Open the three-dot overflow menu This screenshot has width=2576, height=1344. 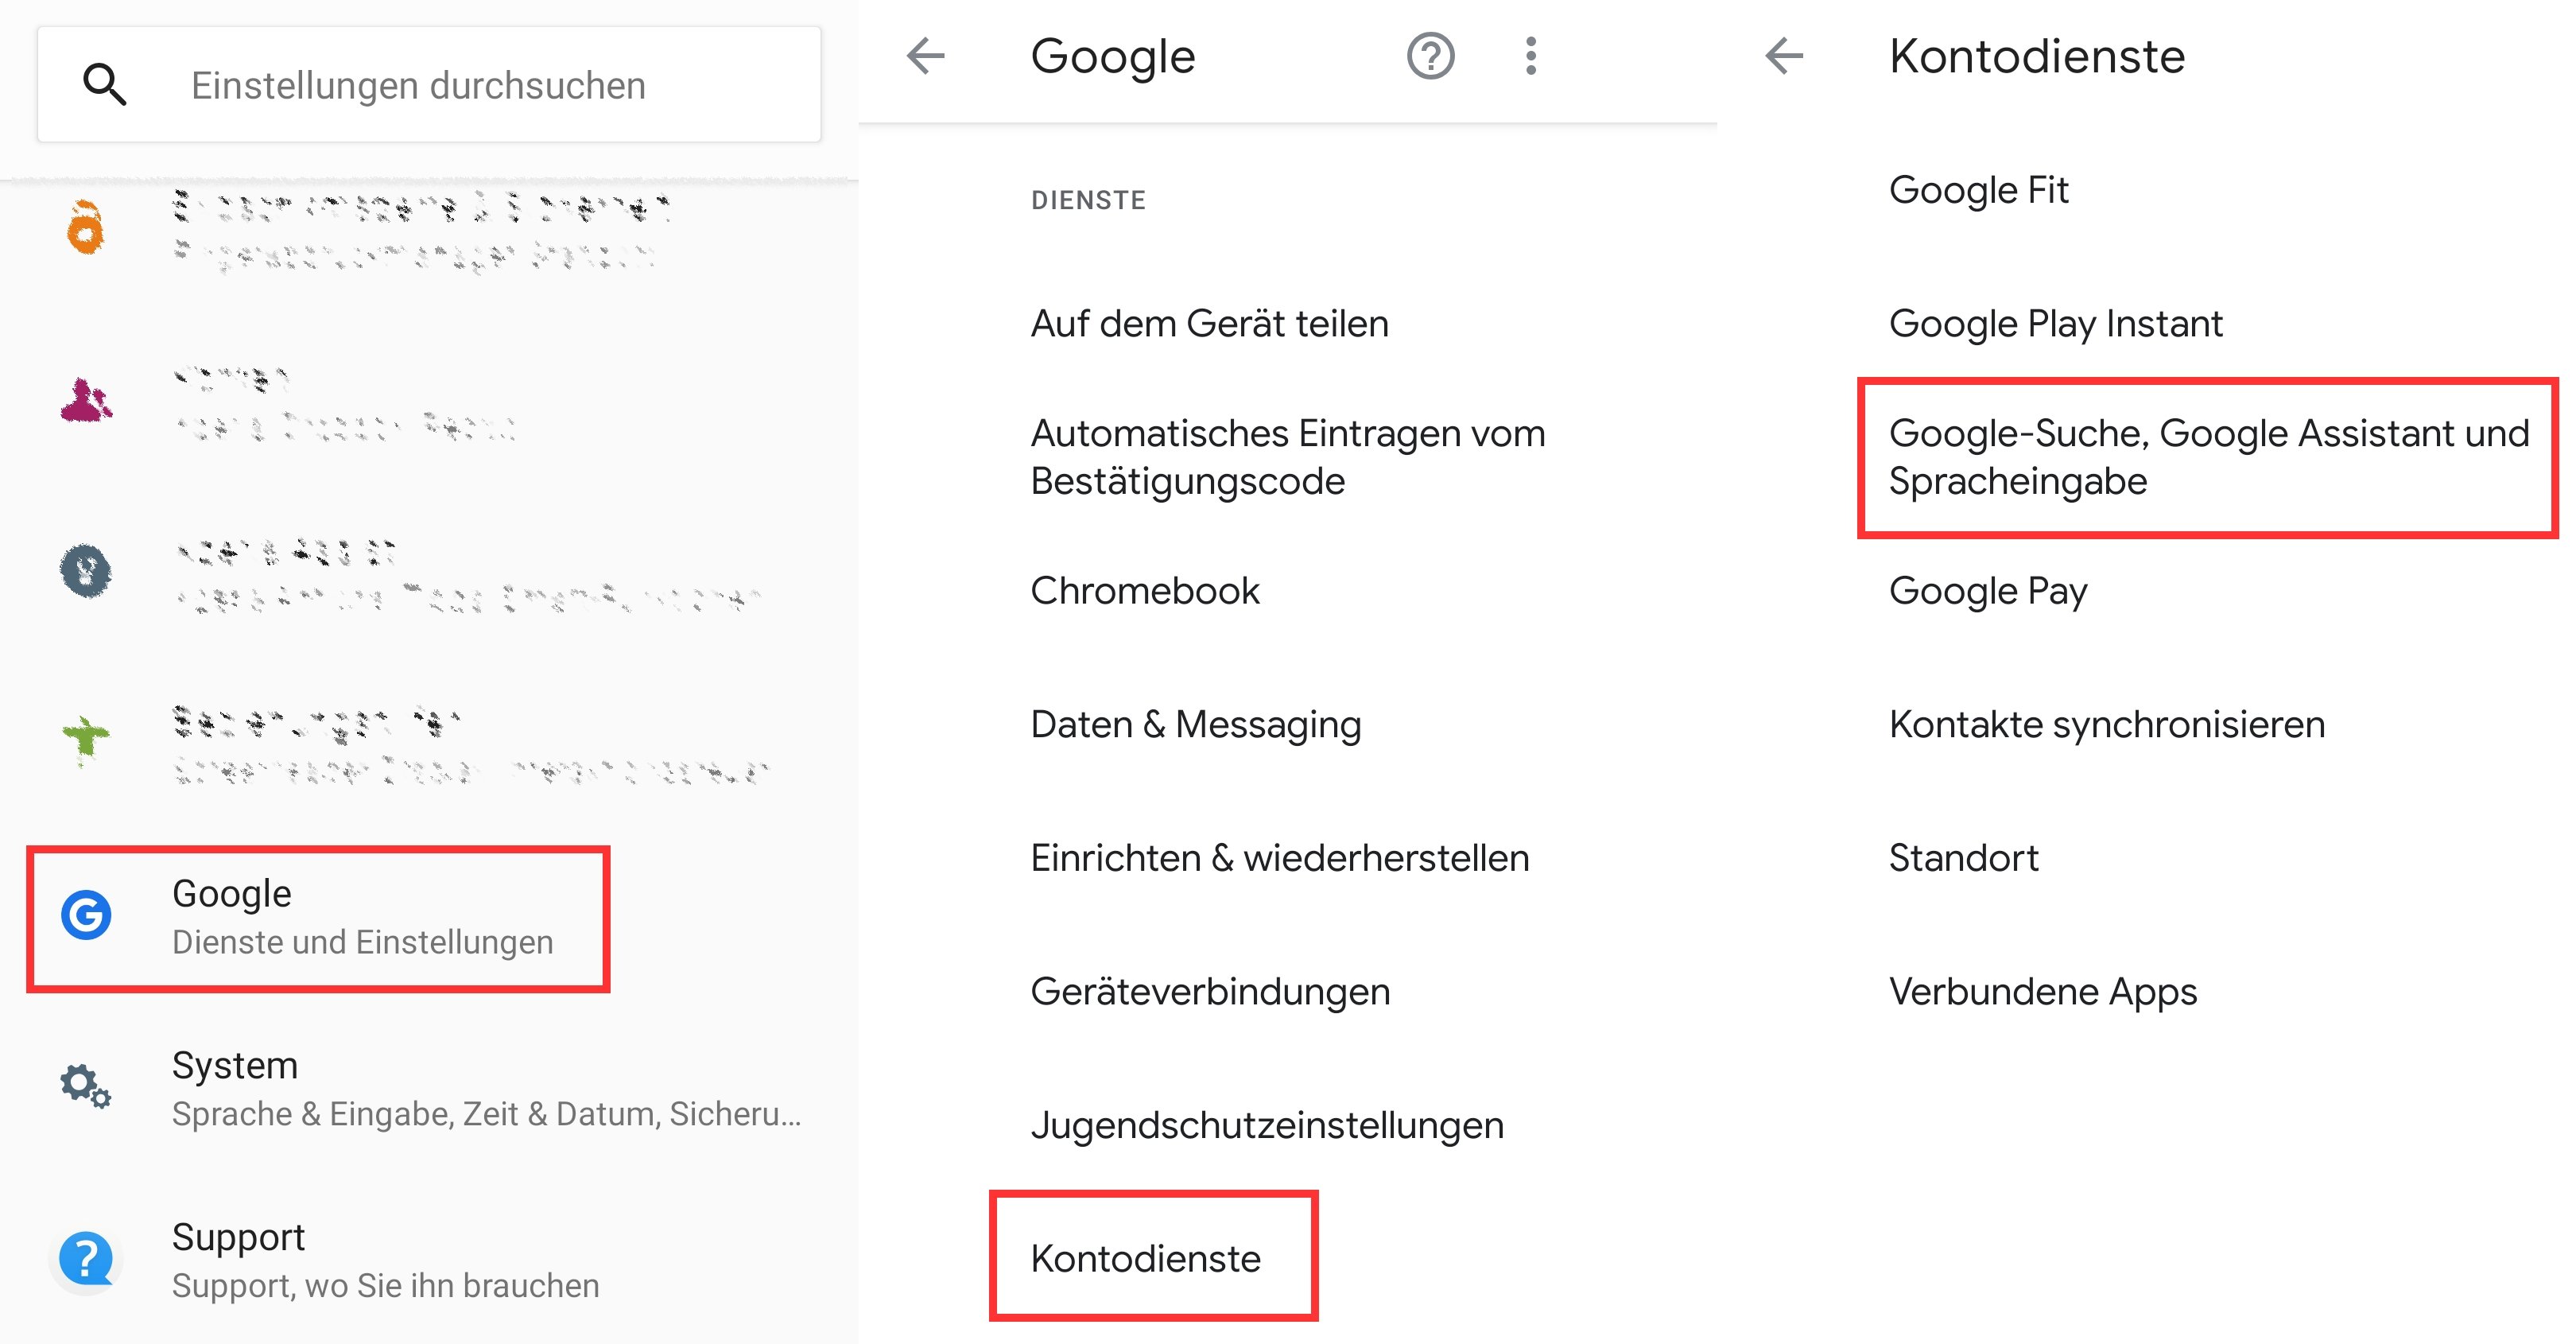[x=1531, y=56]
